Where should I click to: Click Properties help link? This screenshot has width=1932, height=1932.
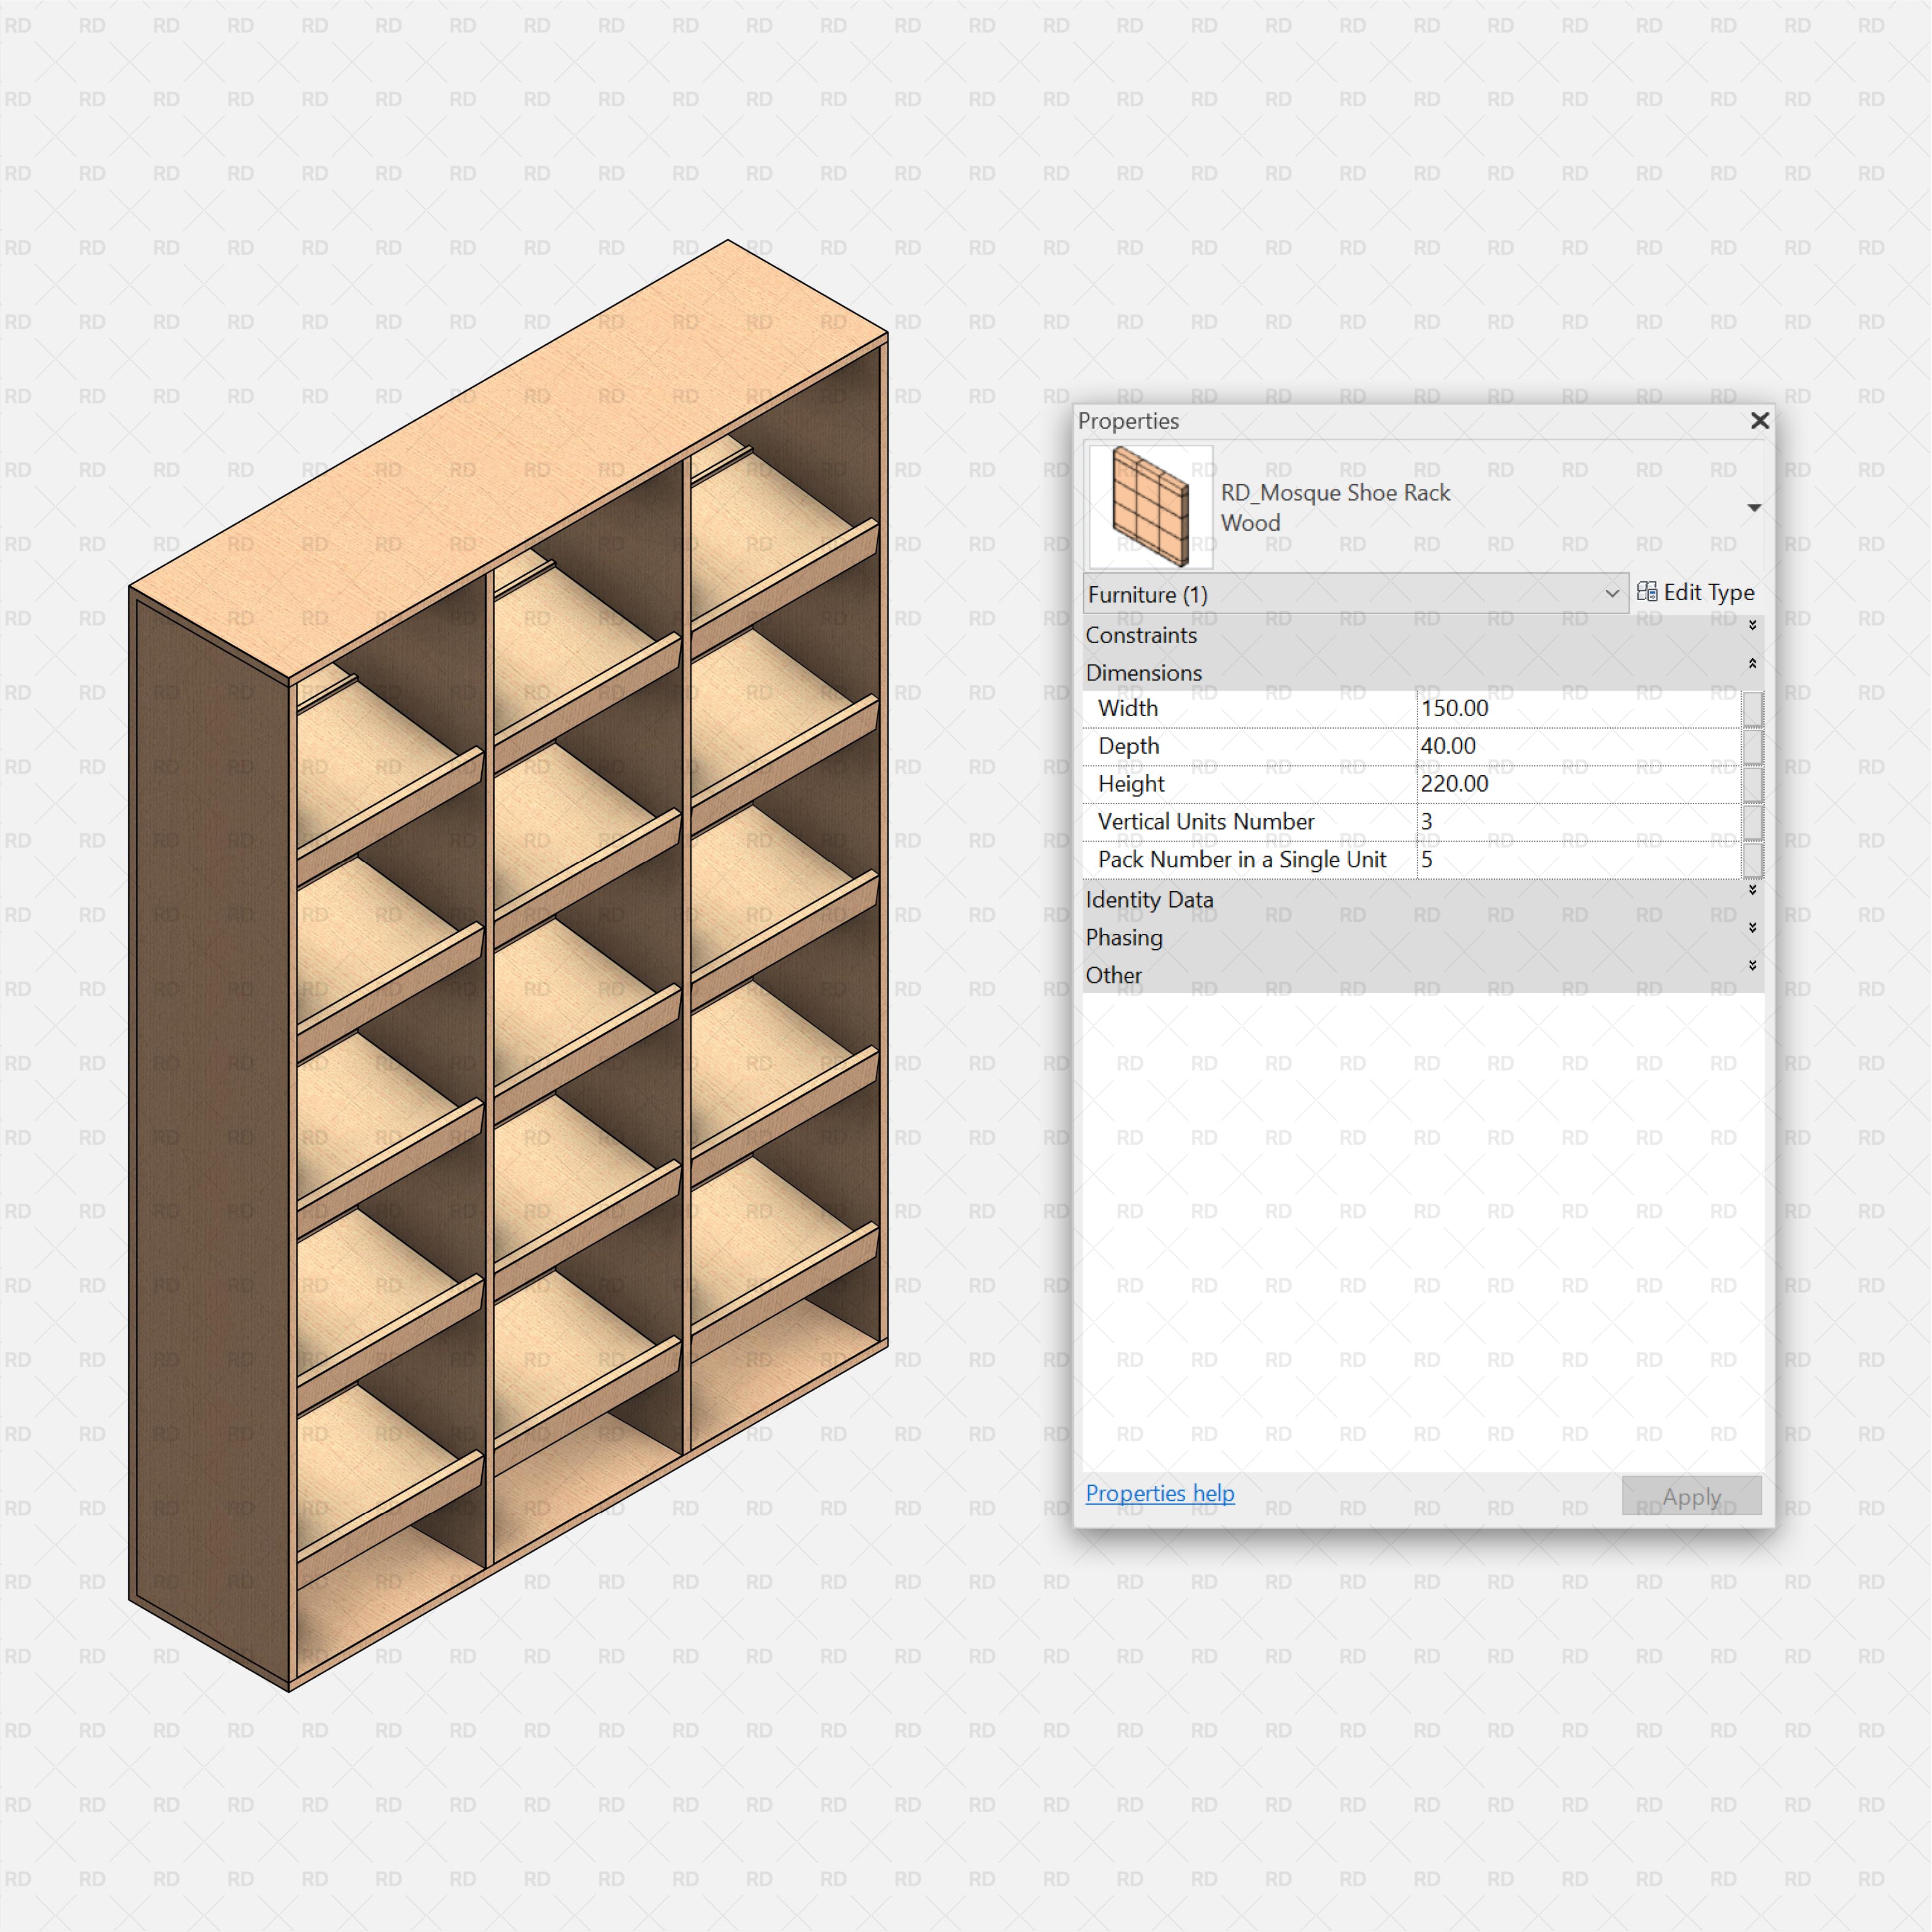point(1159,1493)
